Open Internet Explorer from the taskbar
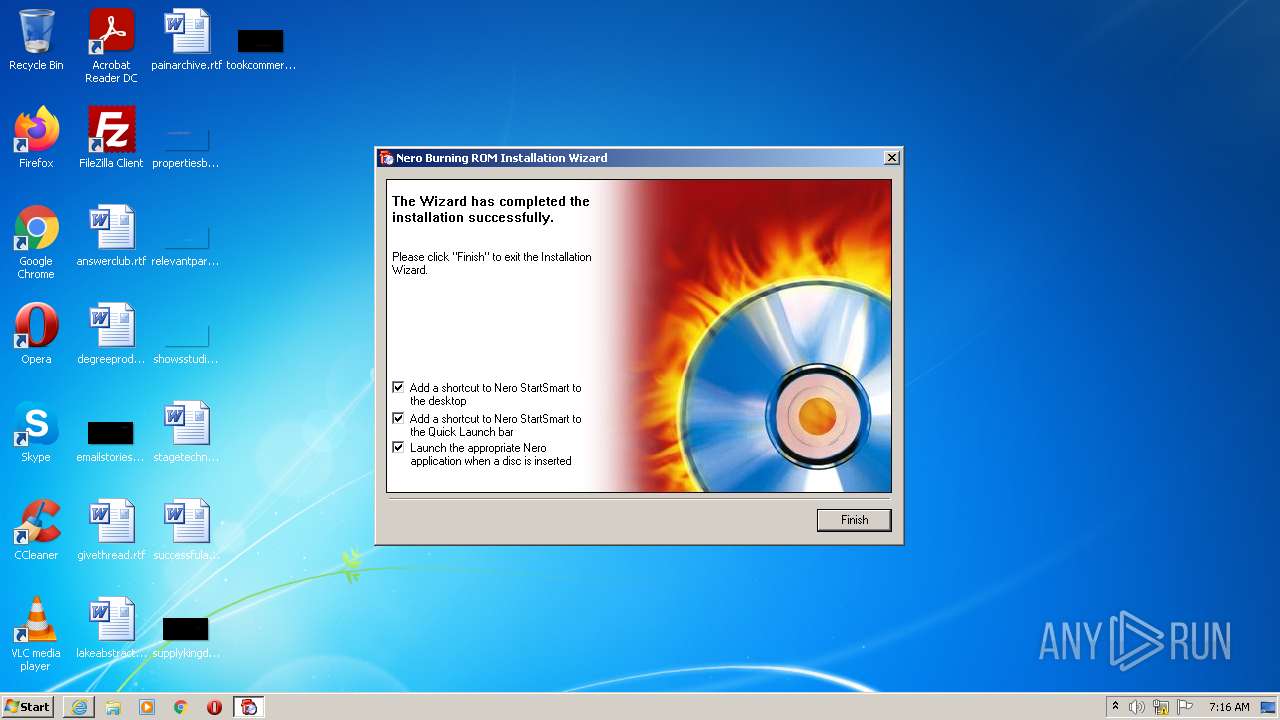Image resolution: width=1280 pixels, height=720 pixels. tap(79, 707)
